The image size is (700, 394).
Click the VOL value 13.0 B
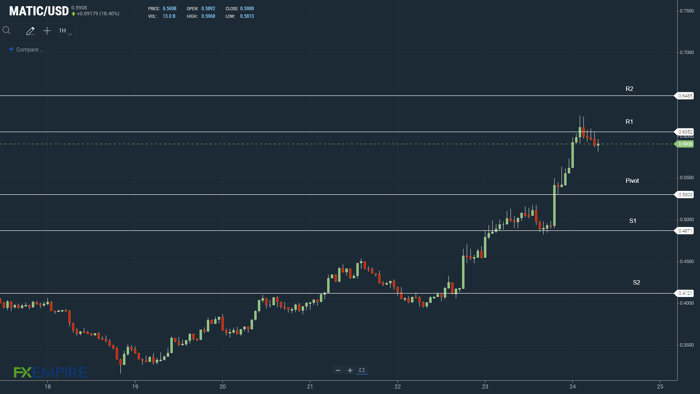click(x=169, y=16)
